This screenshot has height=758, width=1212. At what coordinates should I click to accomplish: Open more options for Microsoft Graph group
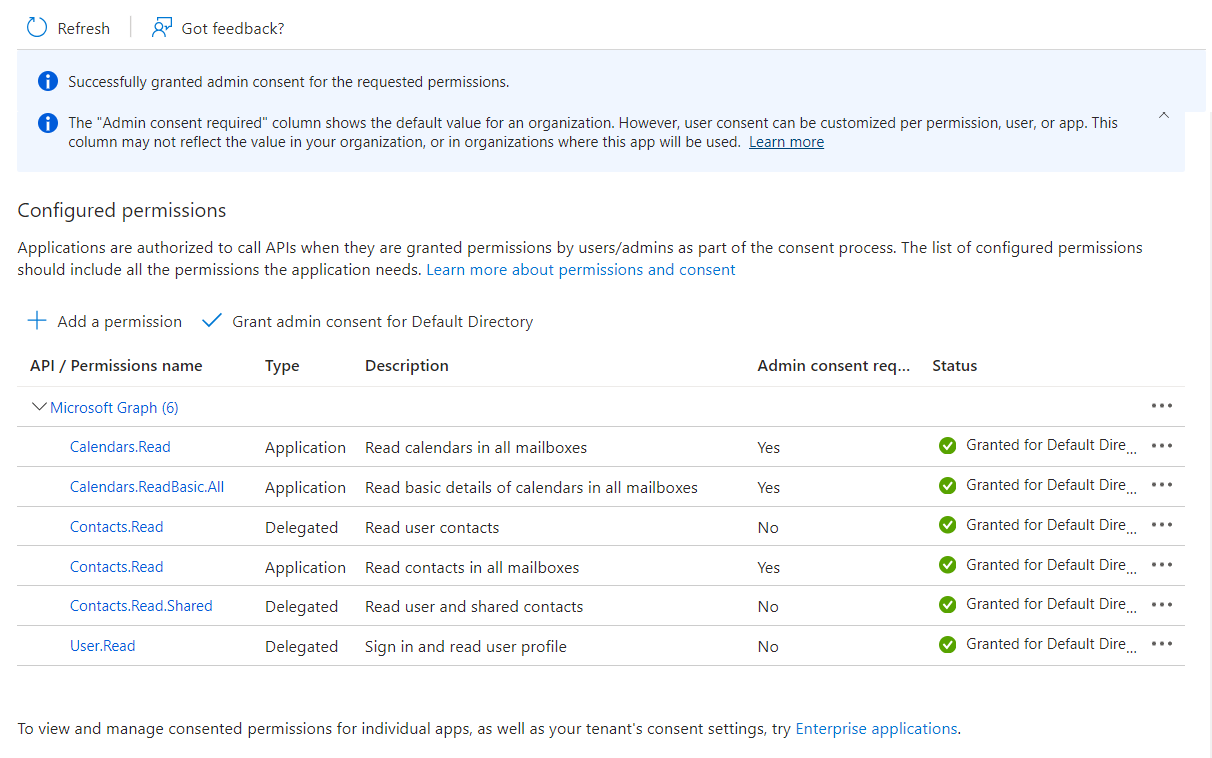pyautogui.click(x=1161, y=406)
